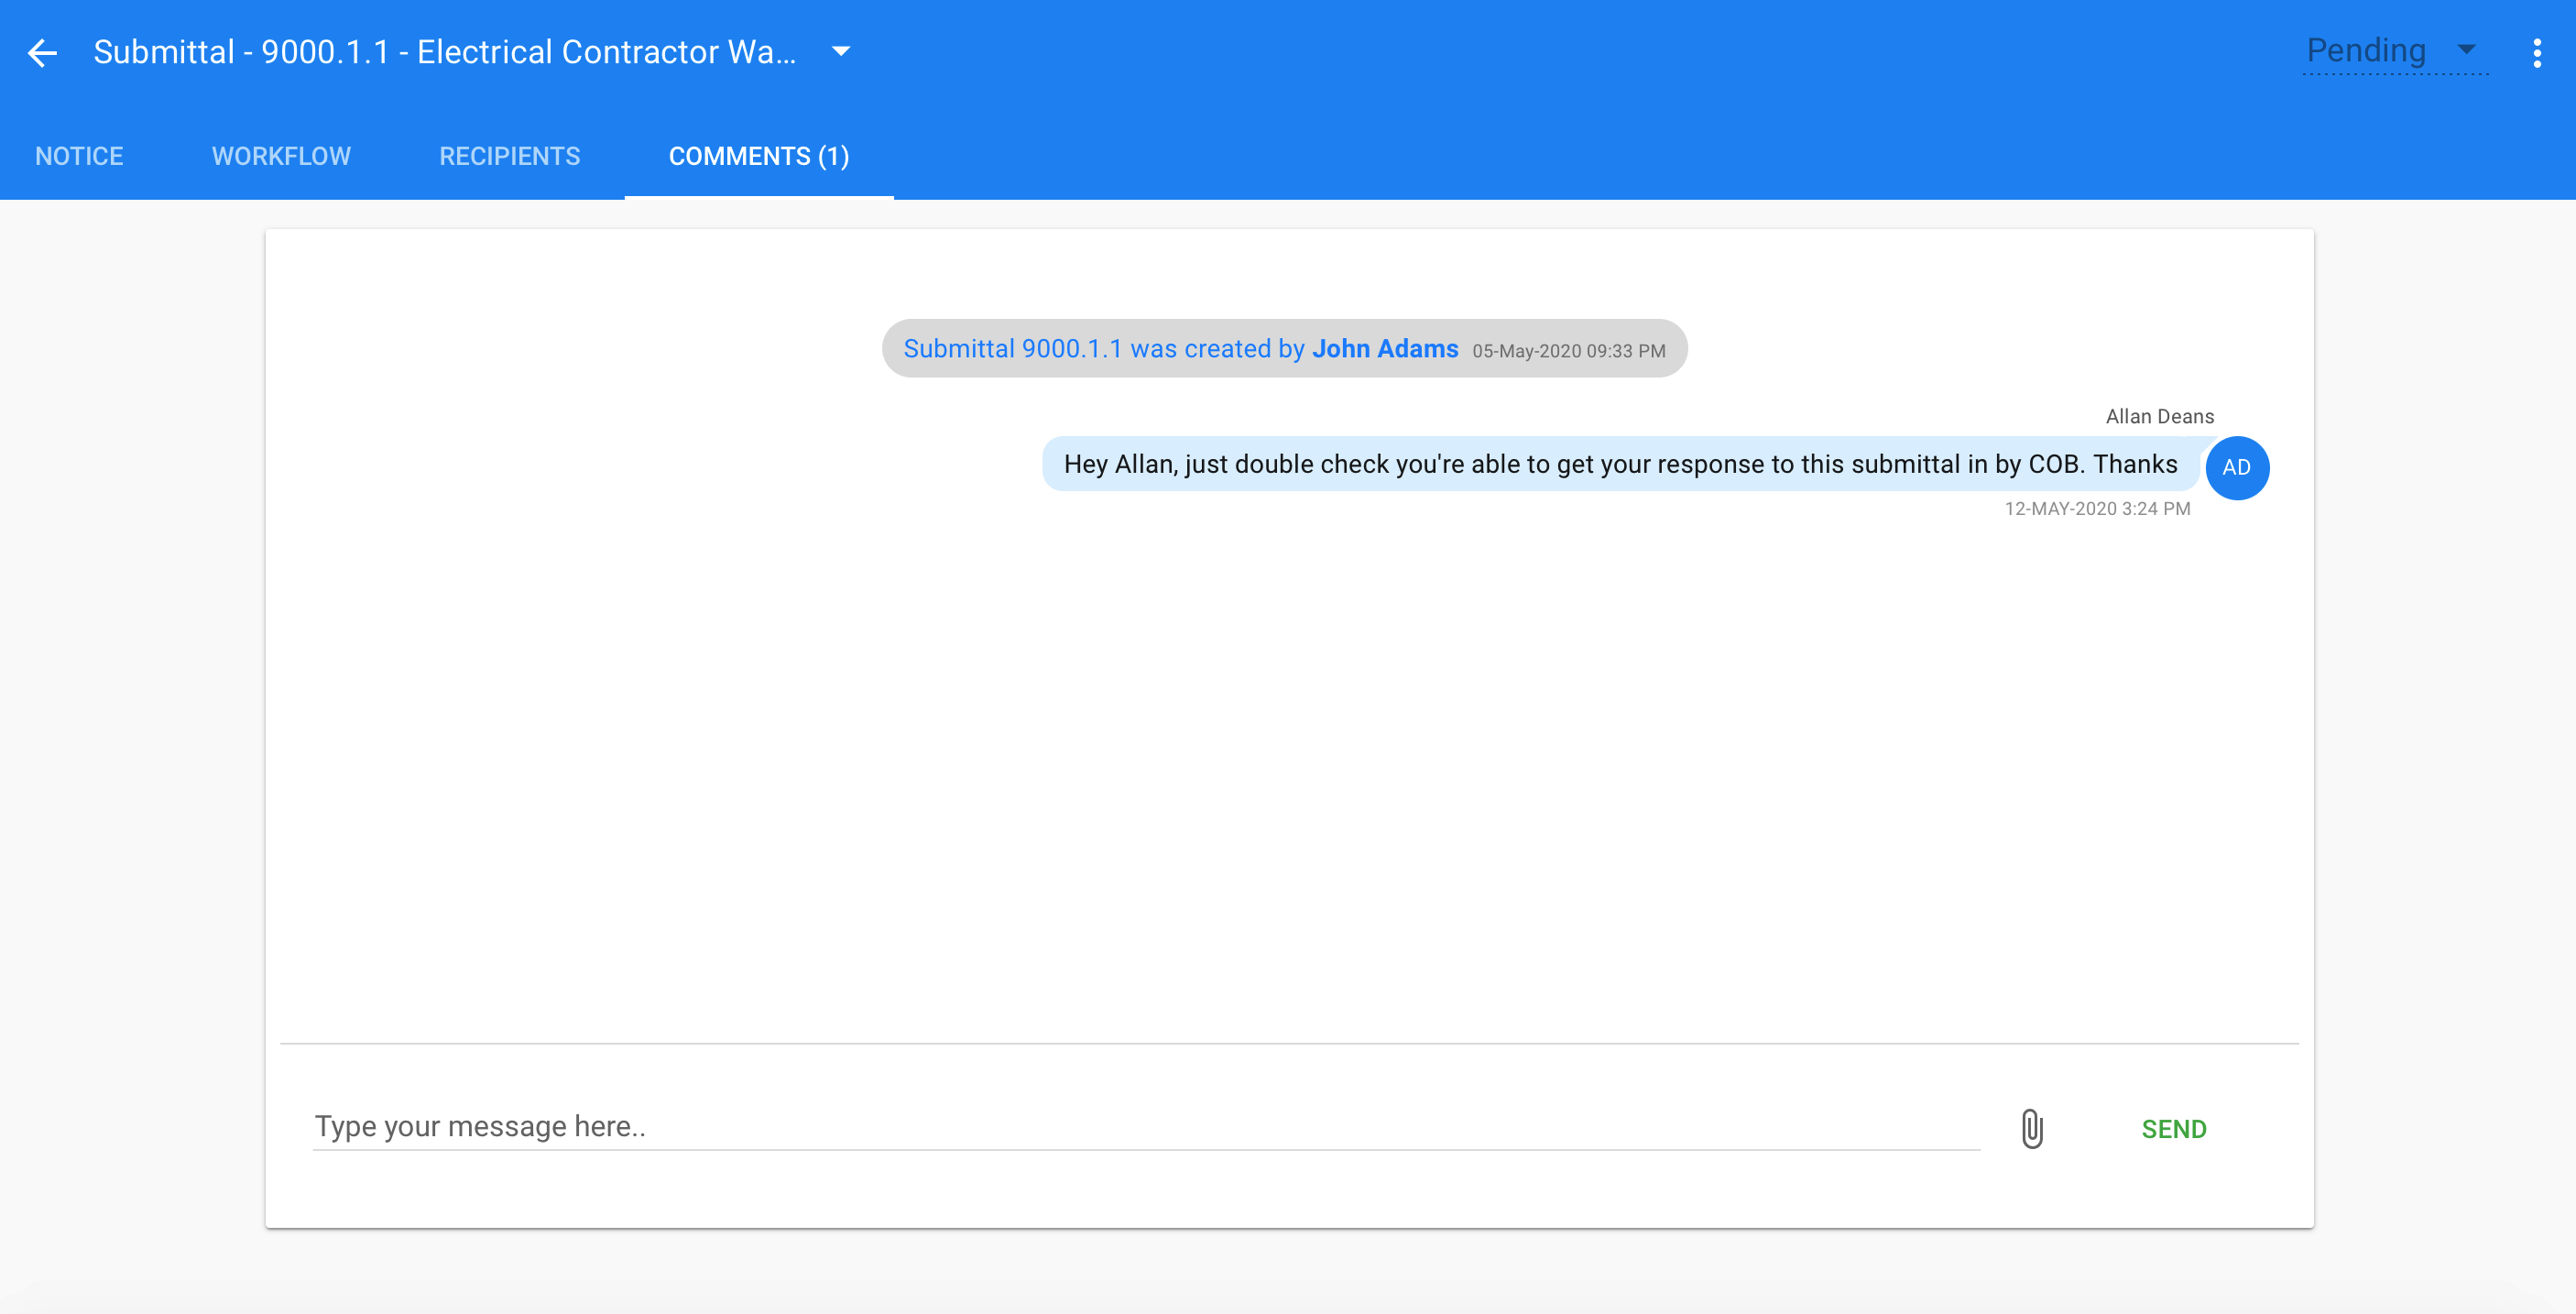This screenshot has height=1314, width=2576.
Task: Expand the submittal title dropdown arrow
Action: (x=841, y=51)
